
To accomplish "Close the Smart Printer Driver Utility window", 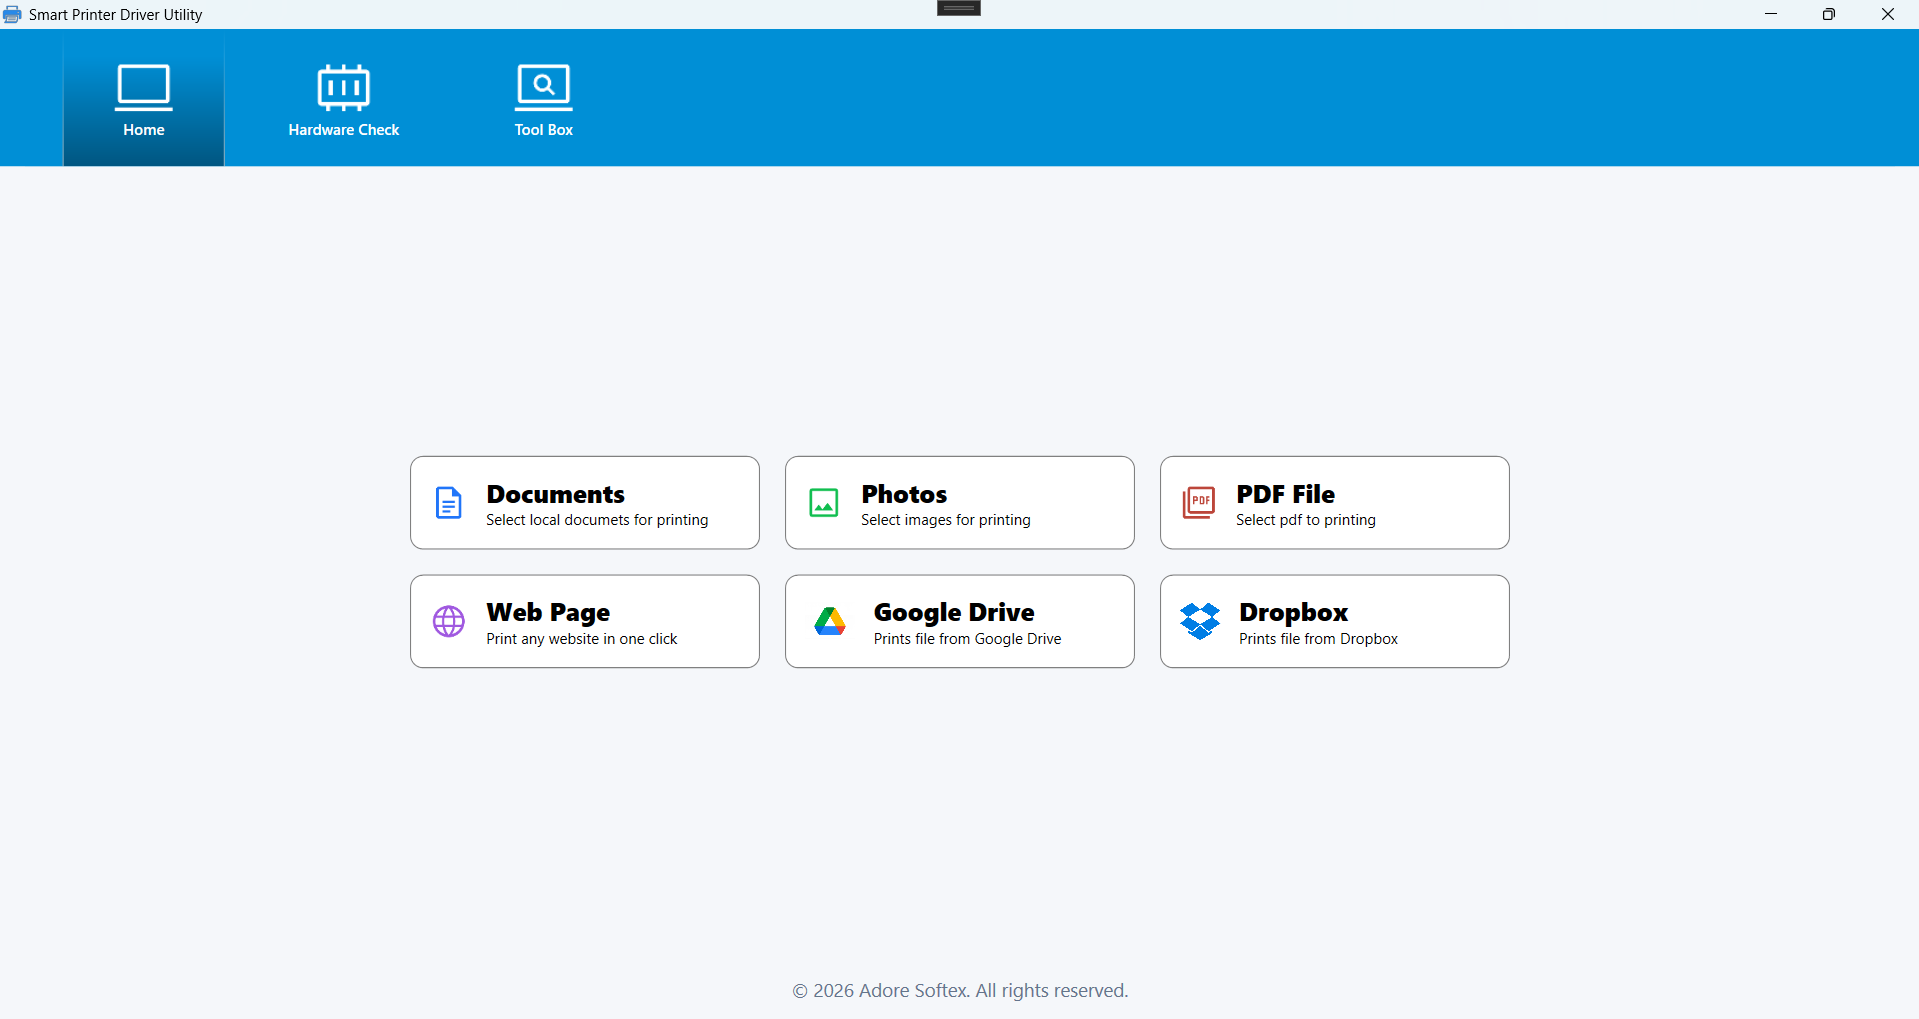I will click(x=1888, y=14).
